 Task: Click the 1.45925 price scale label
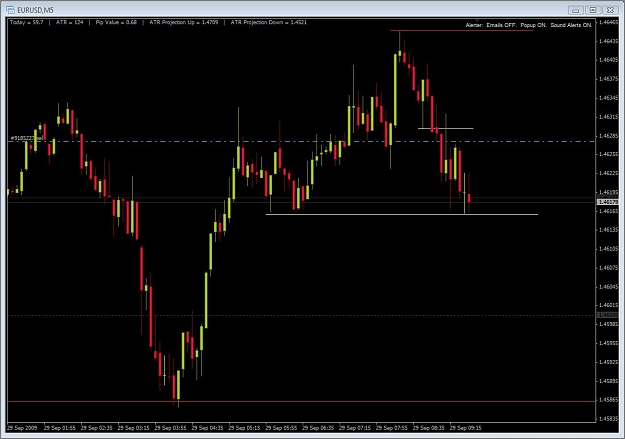point(608,362)
